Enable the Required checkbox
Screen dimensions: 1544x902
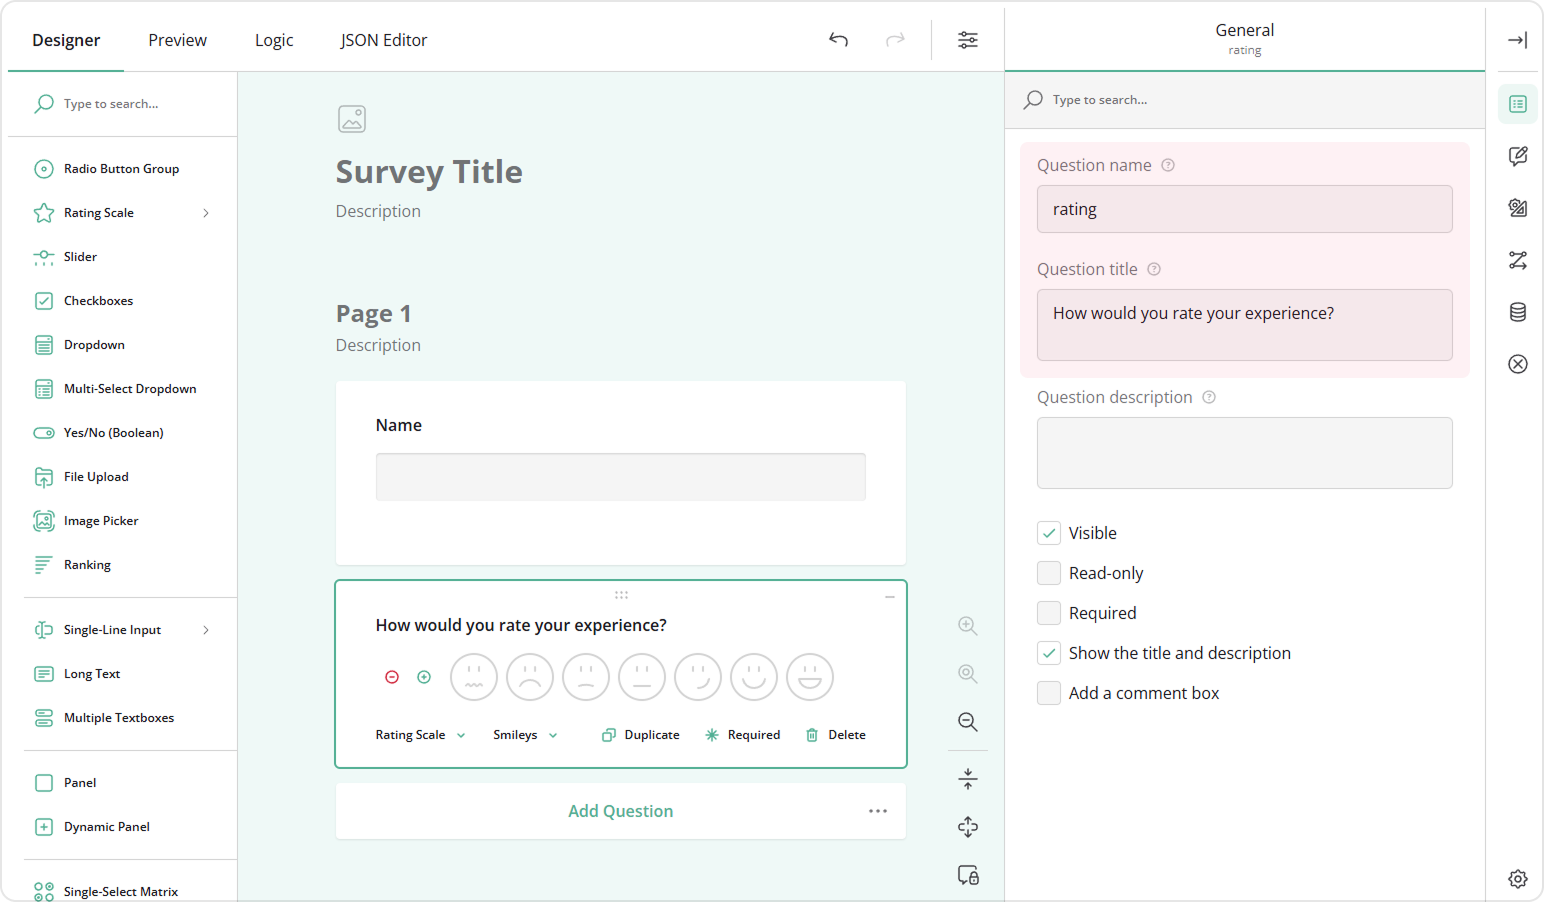coord(1049,613)
